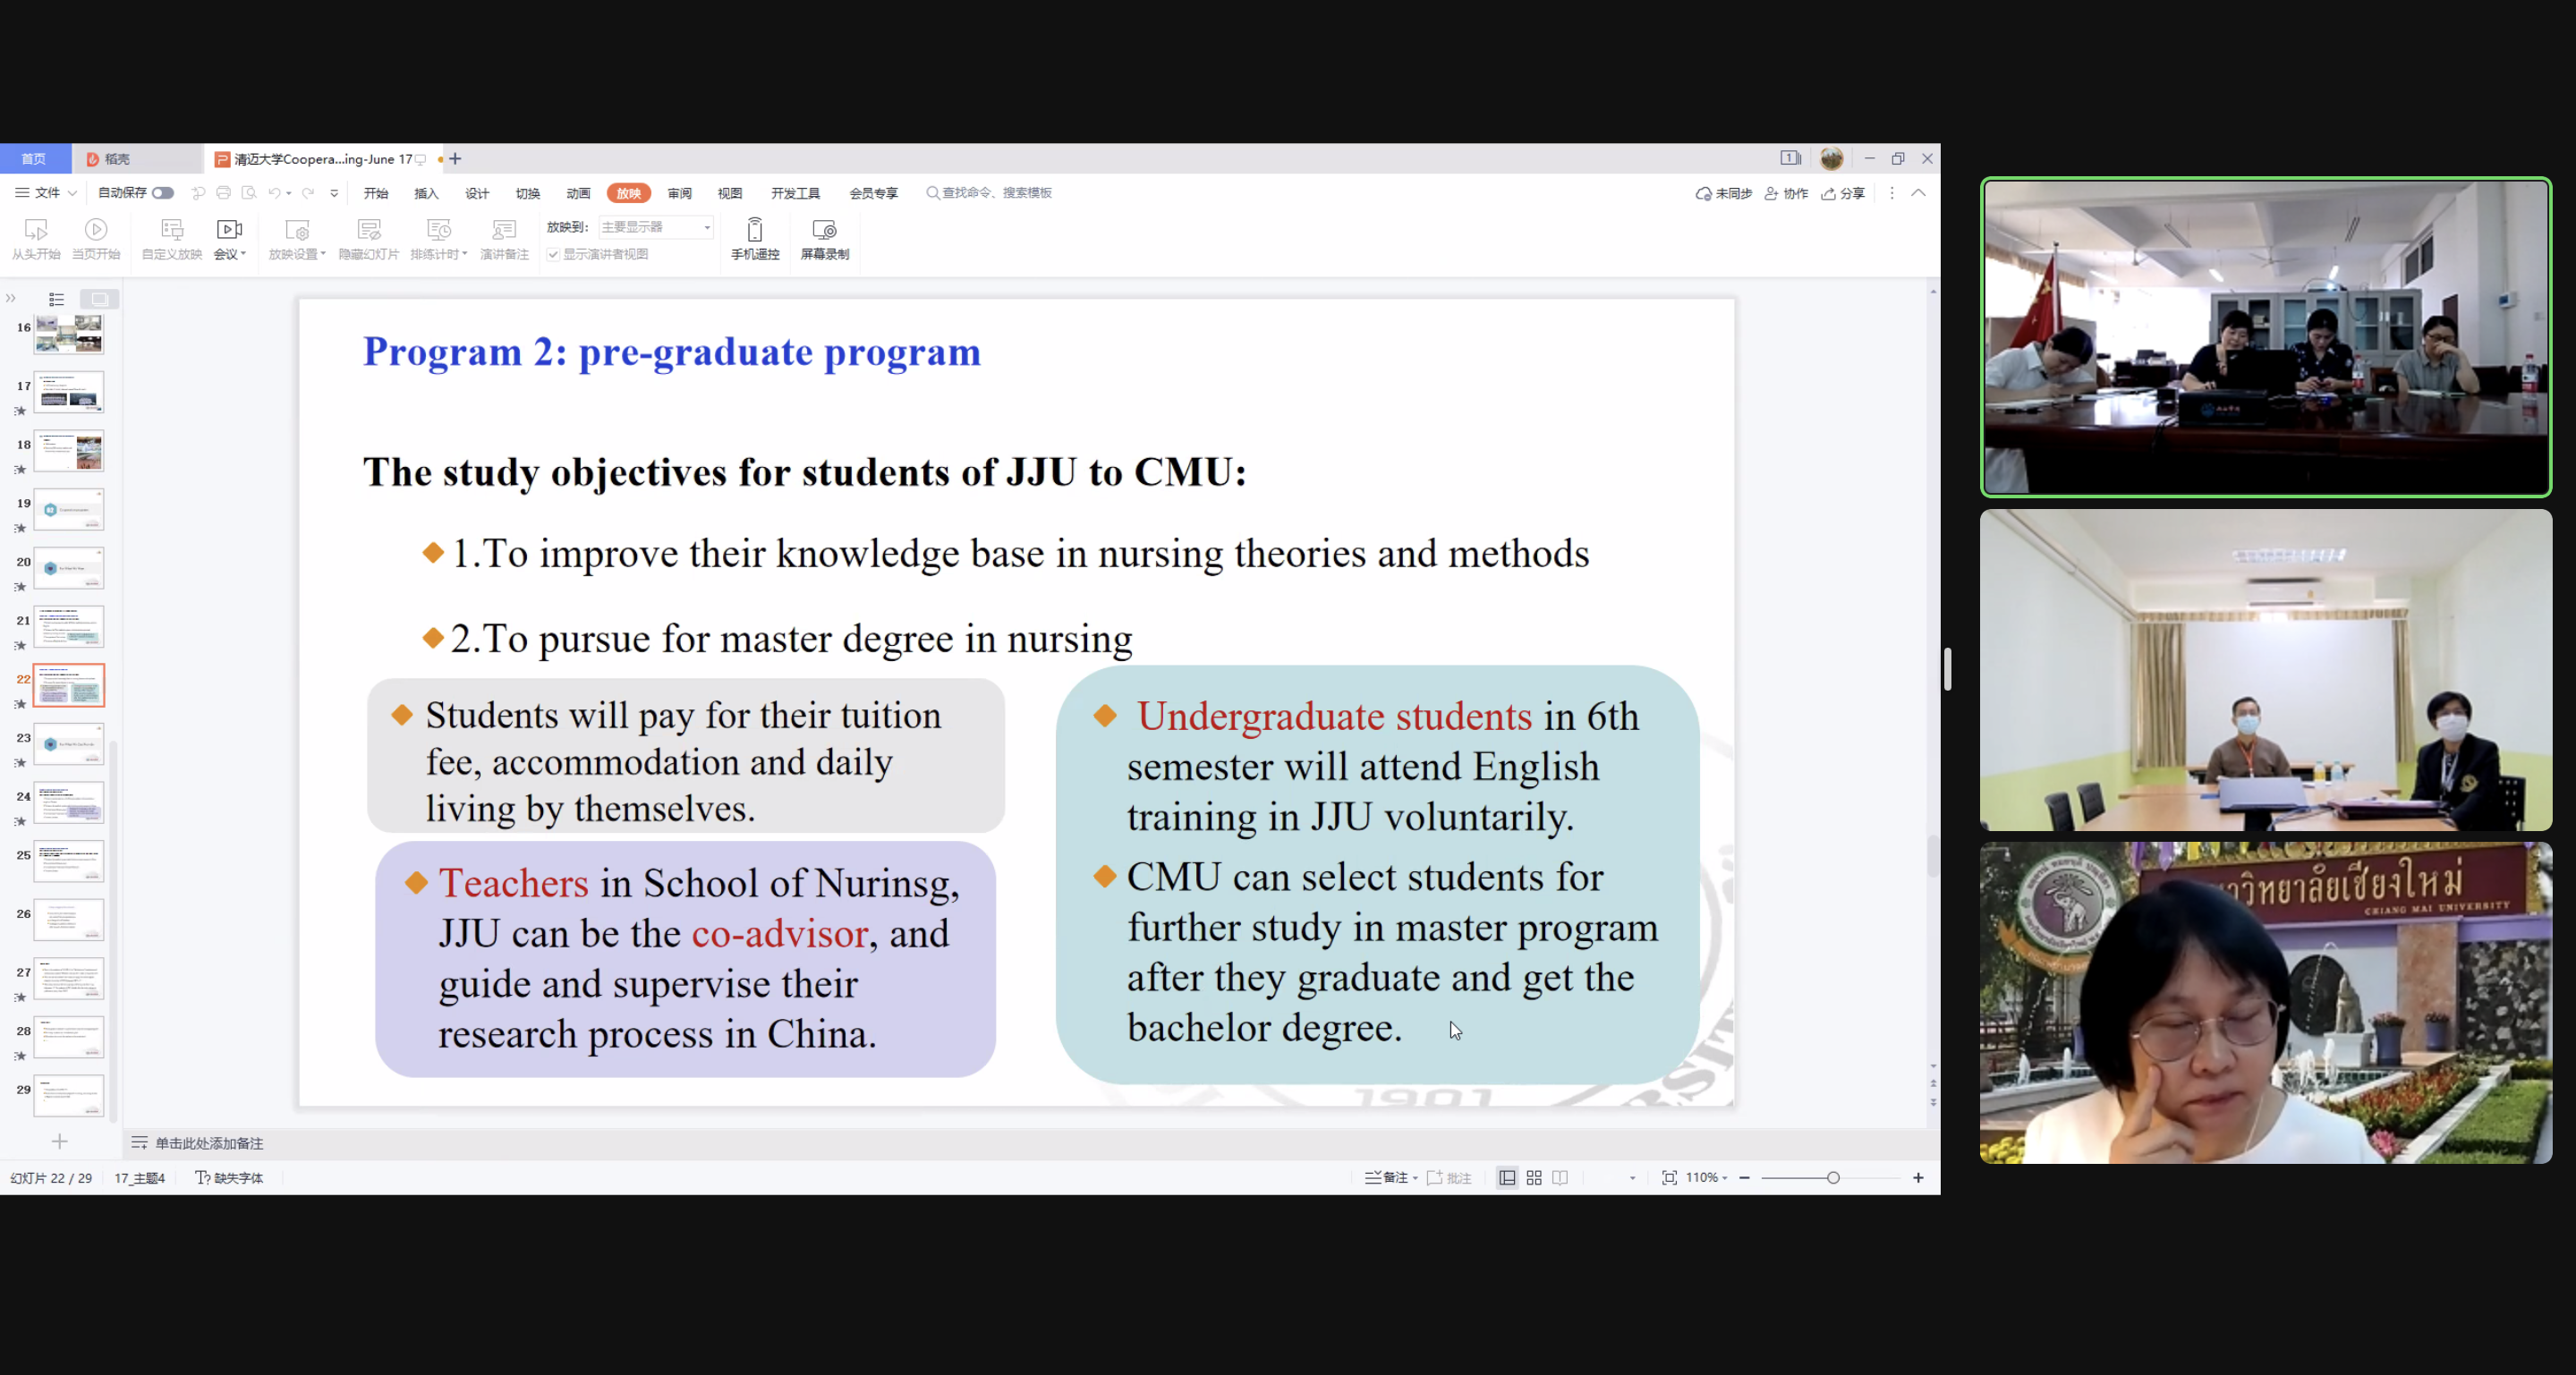The image size is (2576, 1375).
Task: Select slide 27 thumbnail
Action: (x=69, y=979)
